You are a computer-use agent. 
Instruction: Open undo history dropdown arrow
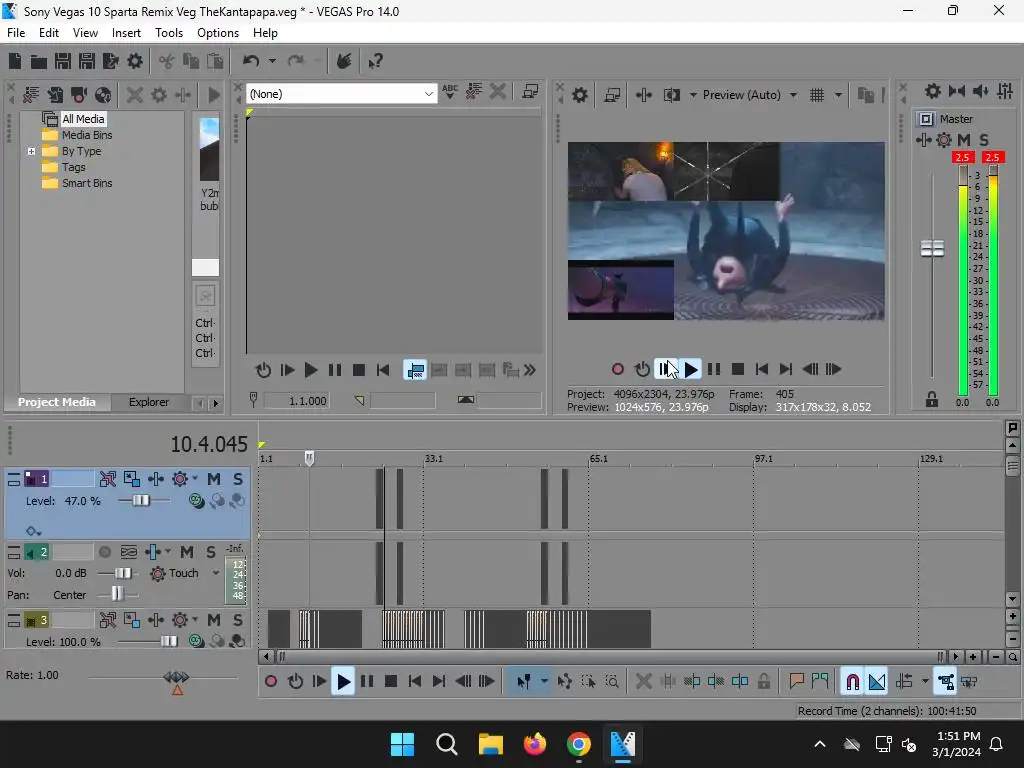[x=272, y=61]
